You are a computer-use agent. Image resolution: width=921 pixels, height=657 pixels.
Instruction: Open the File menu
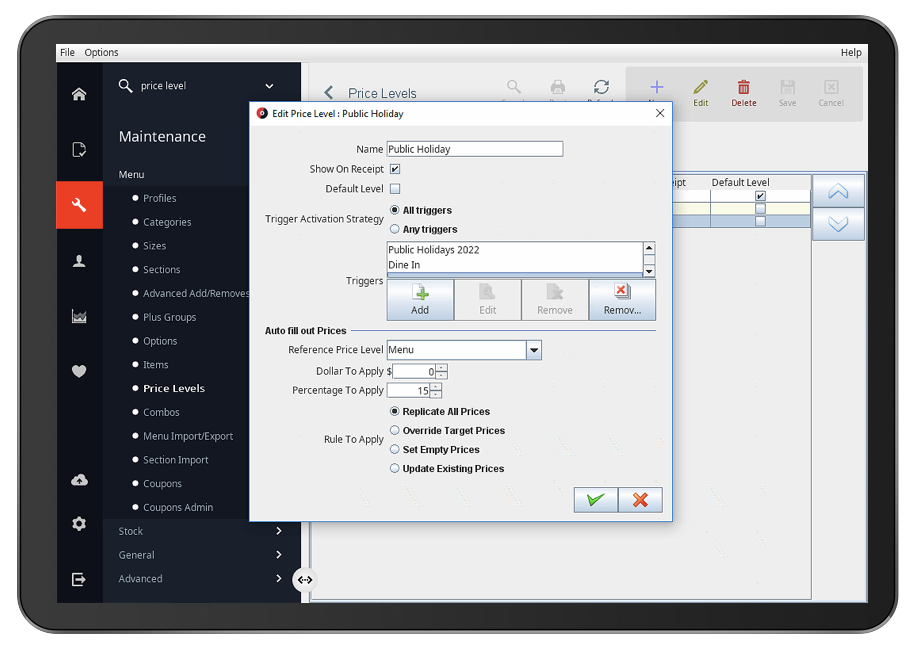click(67, 52)
